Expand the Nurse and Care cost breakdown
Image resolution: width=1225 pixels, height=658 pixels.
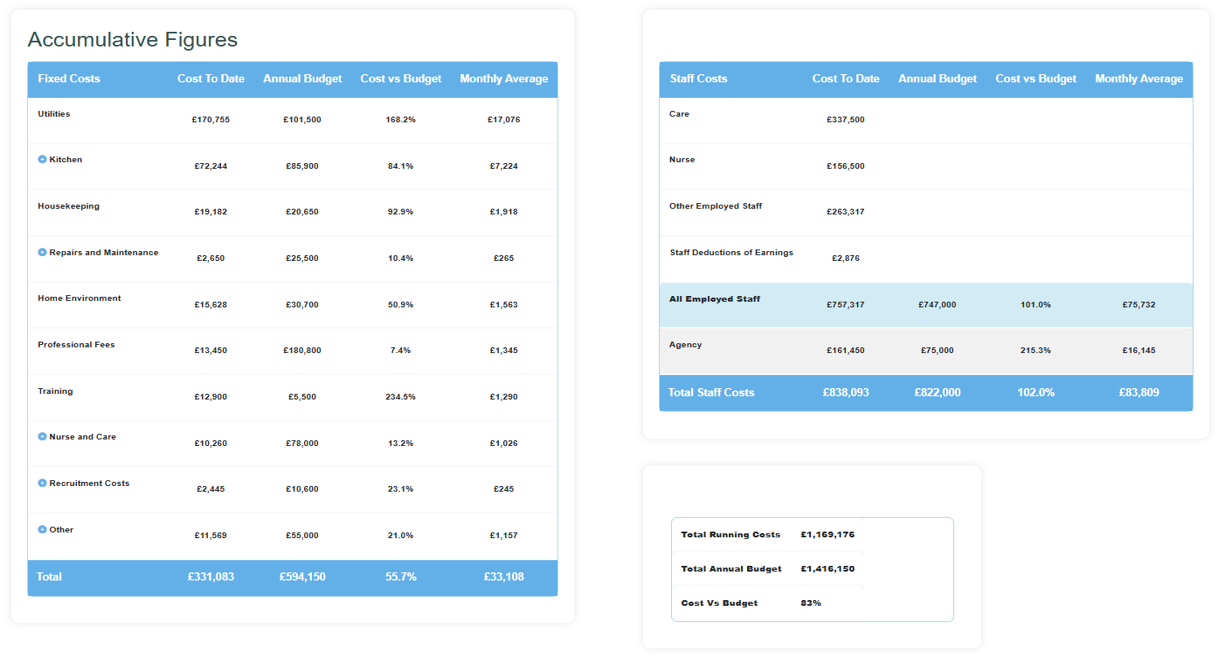pyautogui.click(x=42, y=437)
